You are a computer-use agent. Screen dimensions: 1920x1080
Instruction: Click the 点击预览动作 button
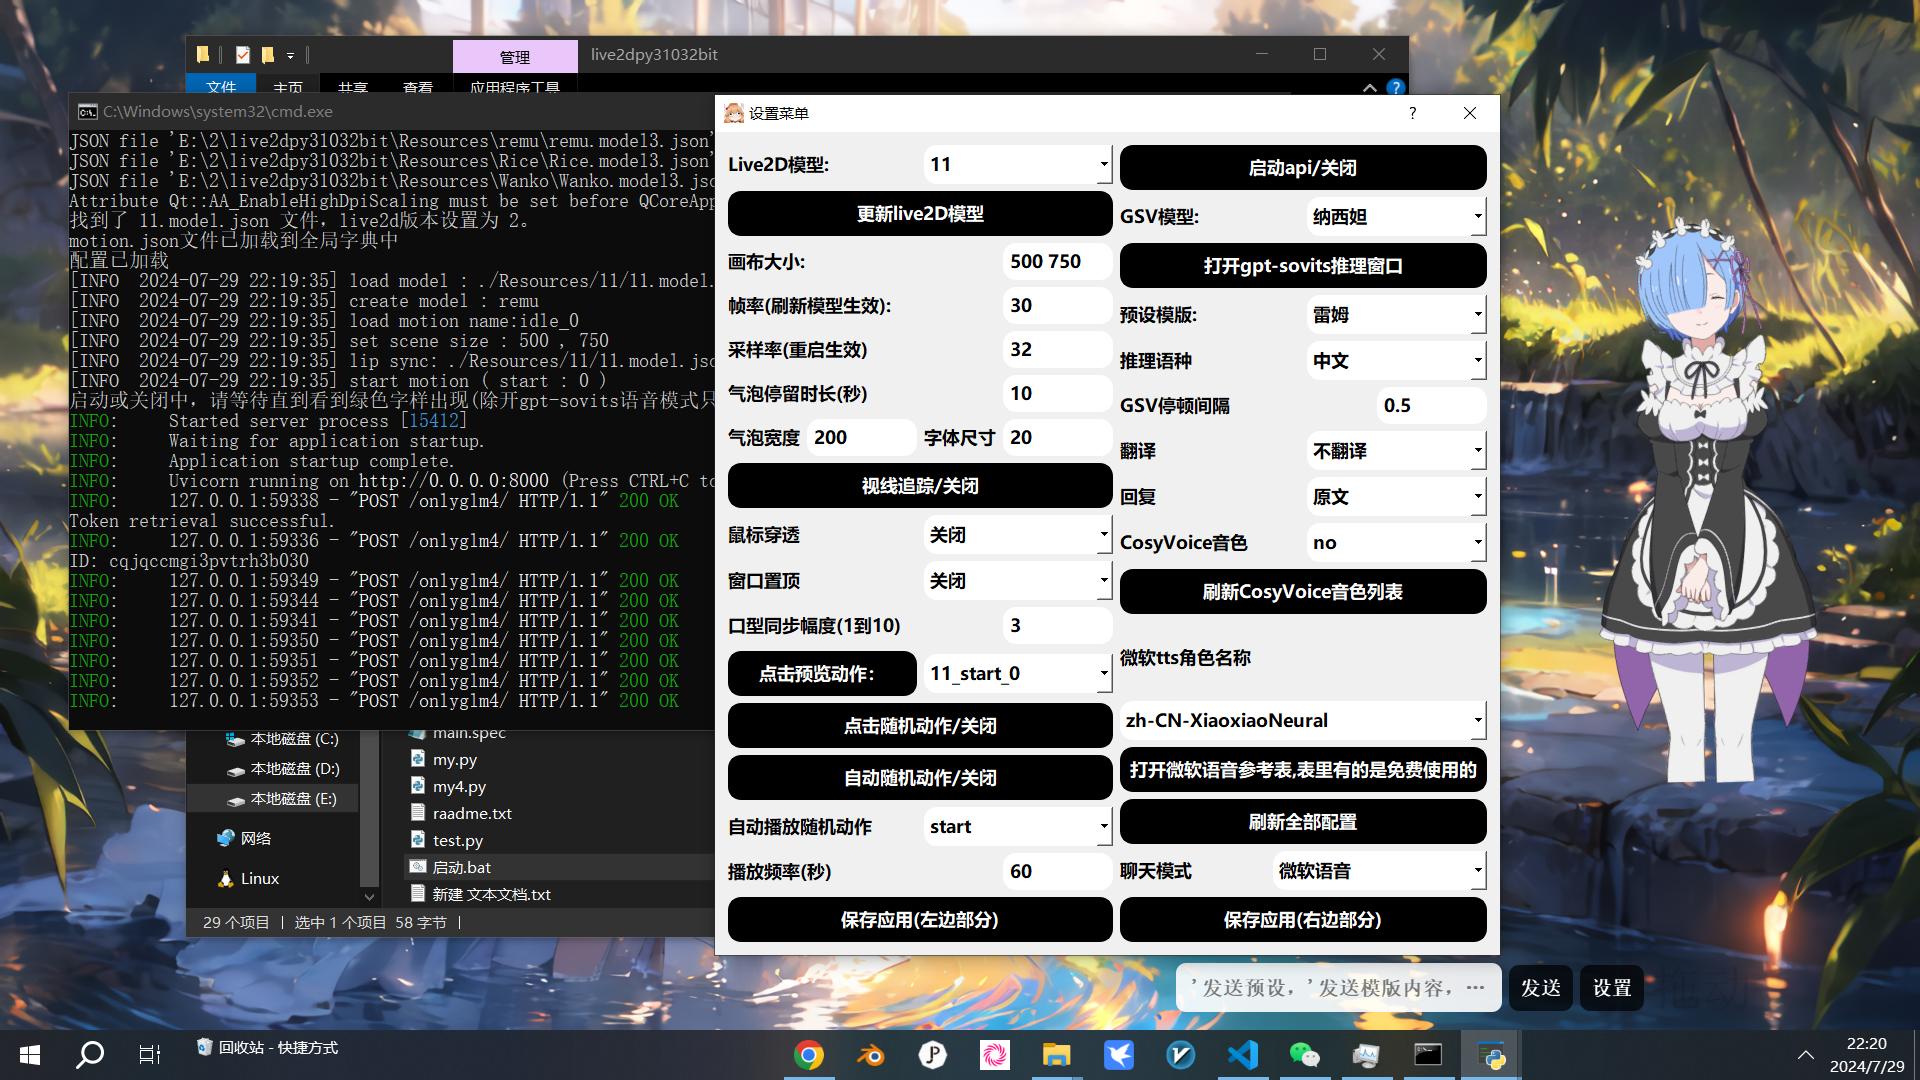point(822,674)
